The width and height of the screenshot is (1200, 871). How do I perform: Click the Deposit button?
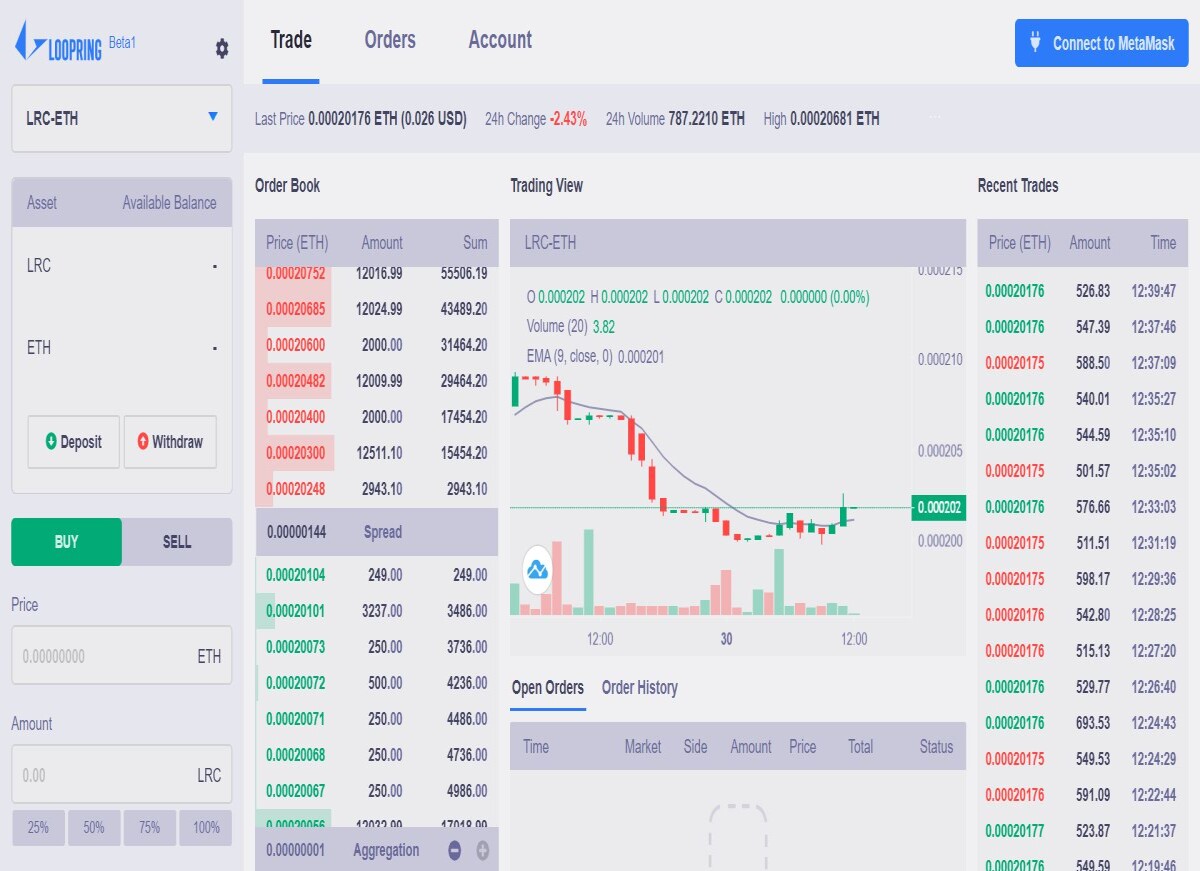point(73,442)
